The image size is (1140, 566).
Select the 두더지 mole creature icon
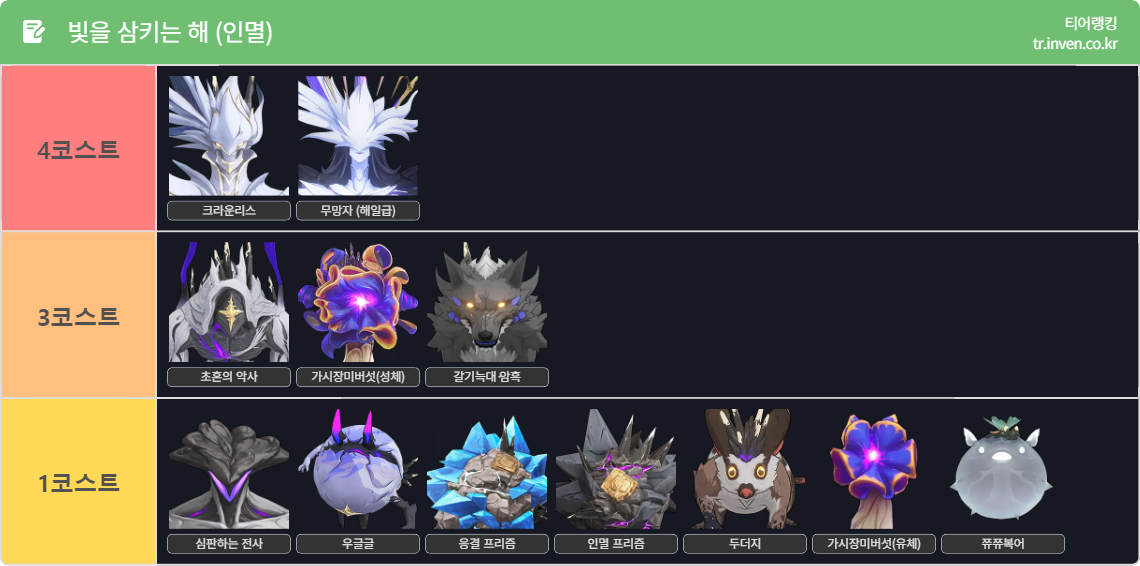coord(745,469)
